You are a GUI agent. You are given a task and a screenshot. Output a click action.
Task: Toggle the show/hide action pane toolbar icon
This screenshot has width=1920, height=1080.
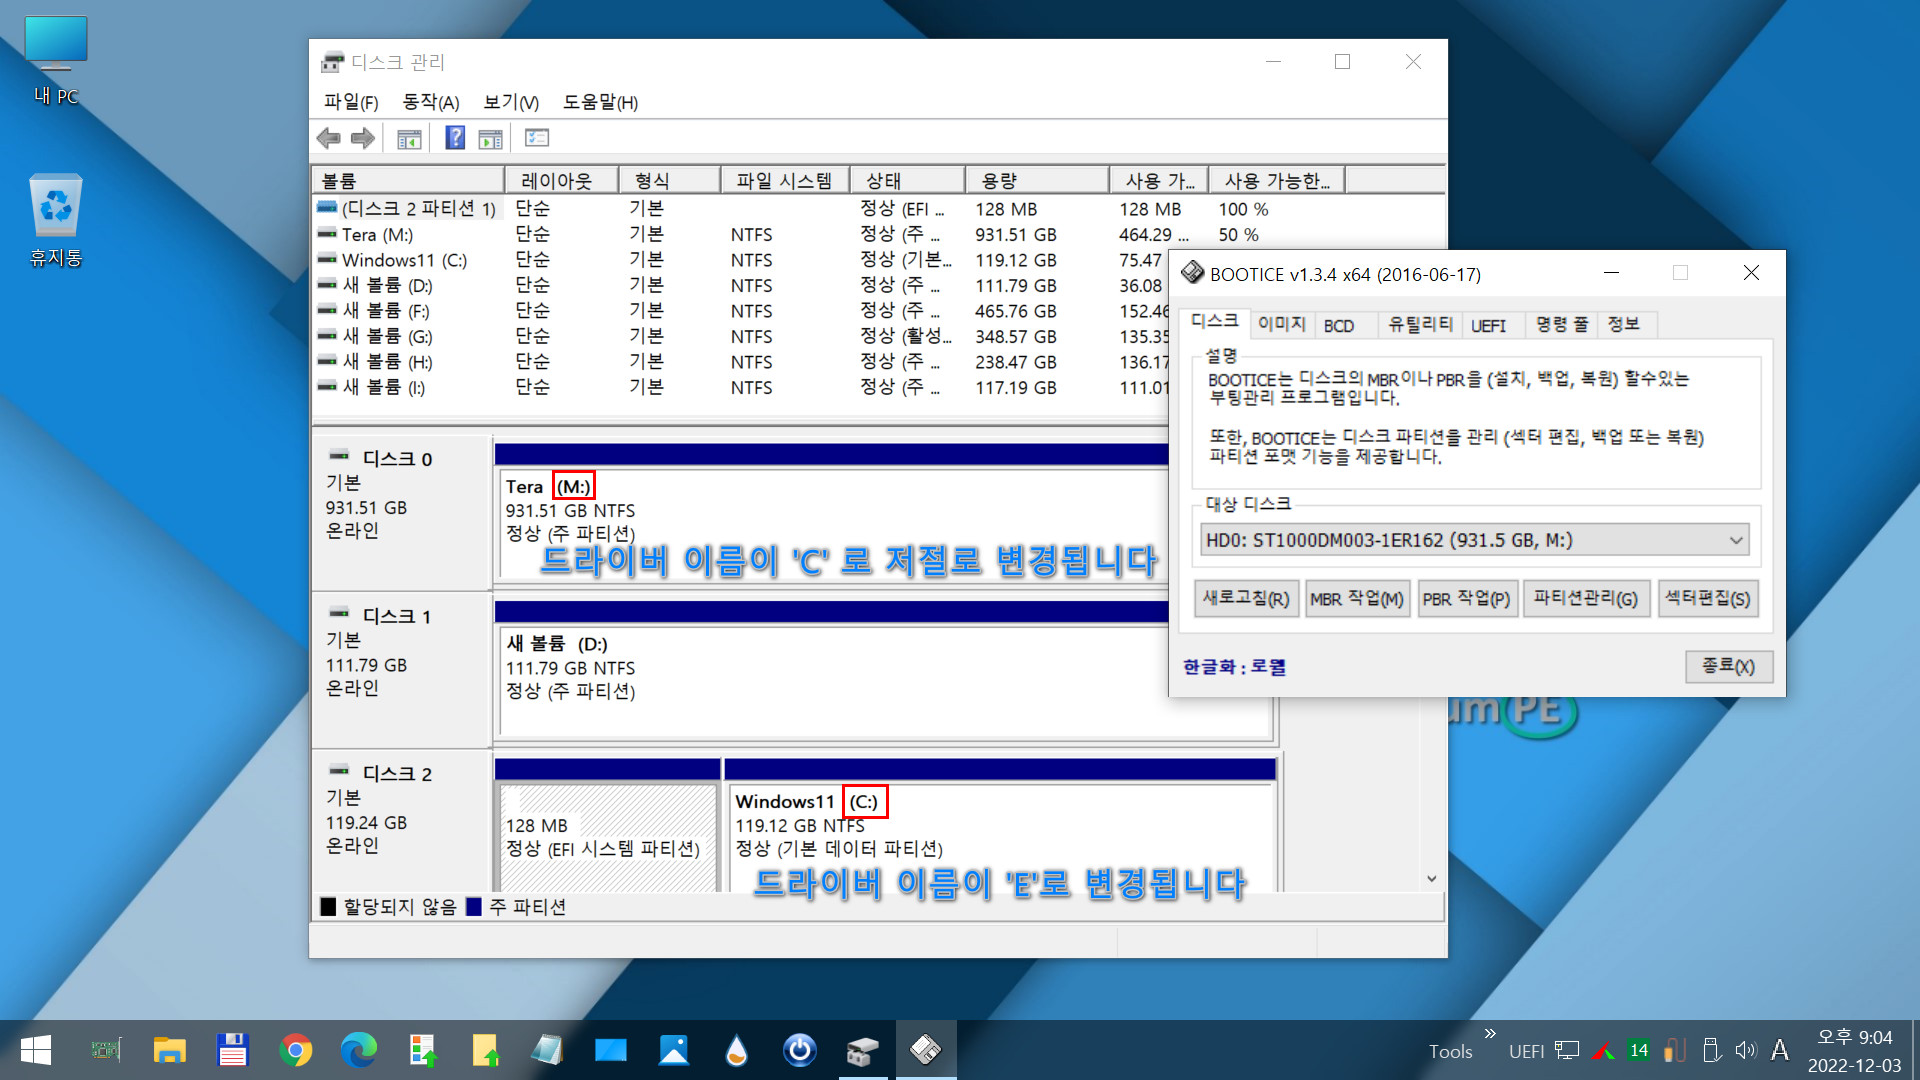pyautogui.click(x=490, y=139)
